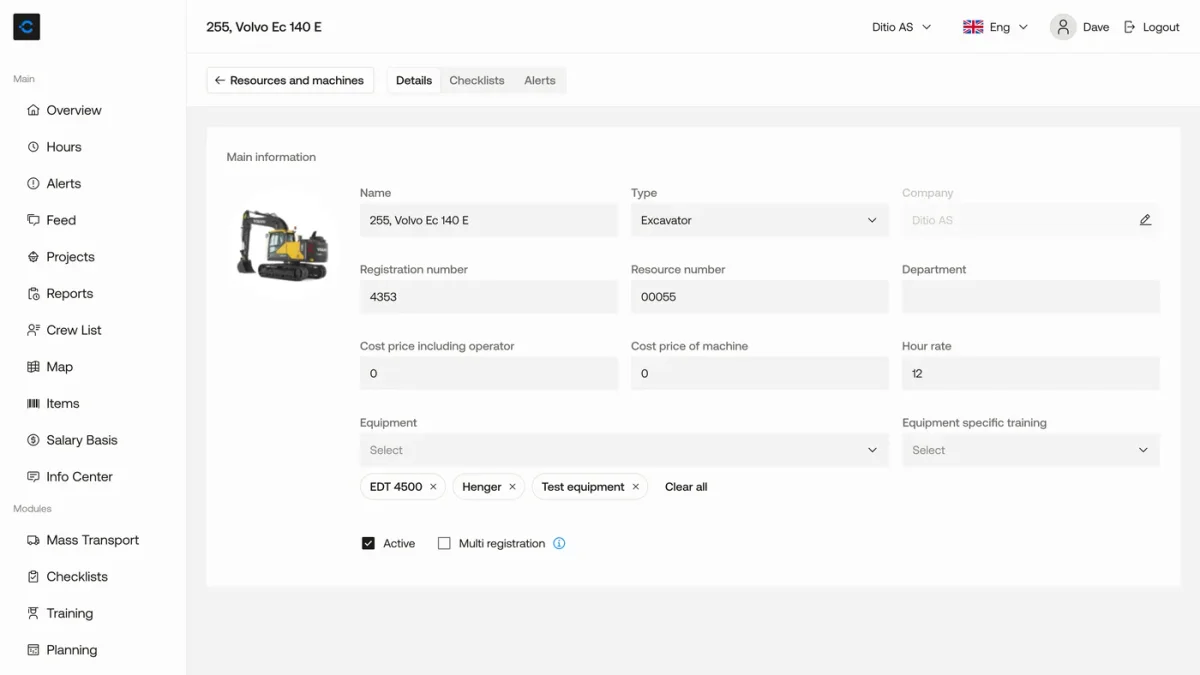Click the UK flag language icon

tap(973, 27)
